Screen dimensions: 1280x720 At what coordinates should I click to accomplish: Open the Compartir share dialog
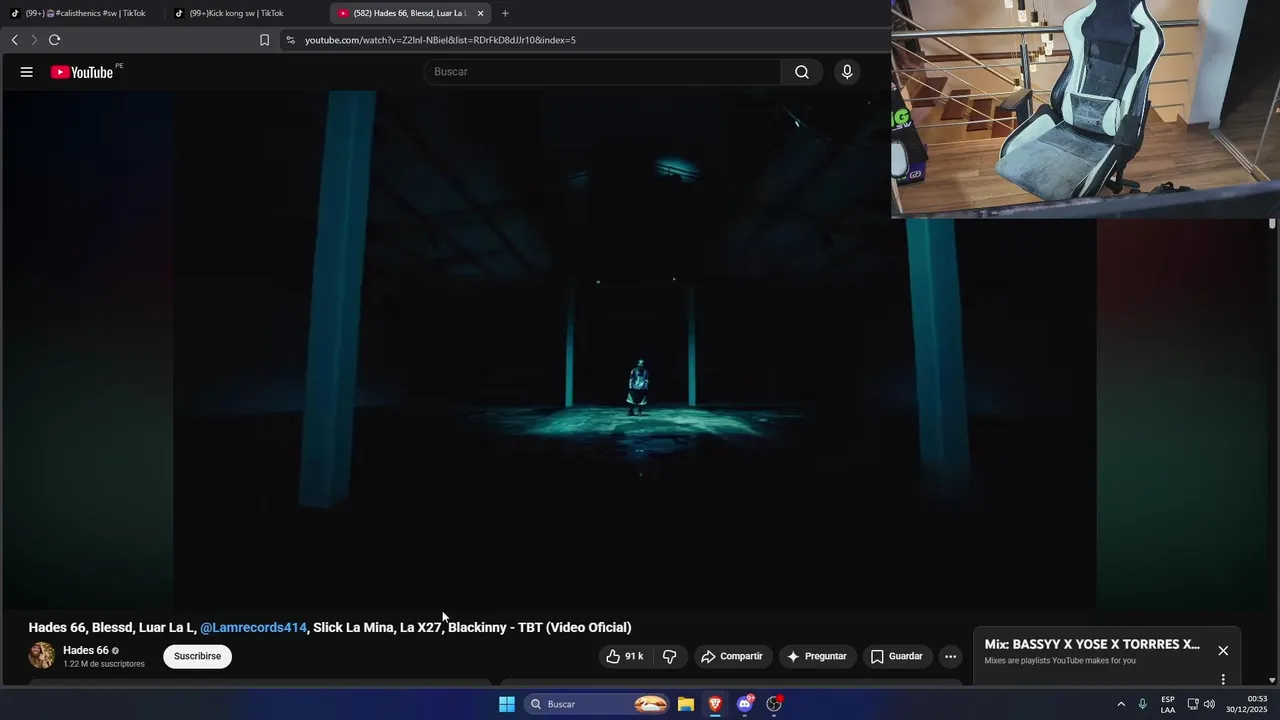732,656
